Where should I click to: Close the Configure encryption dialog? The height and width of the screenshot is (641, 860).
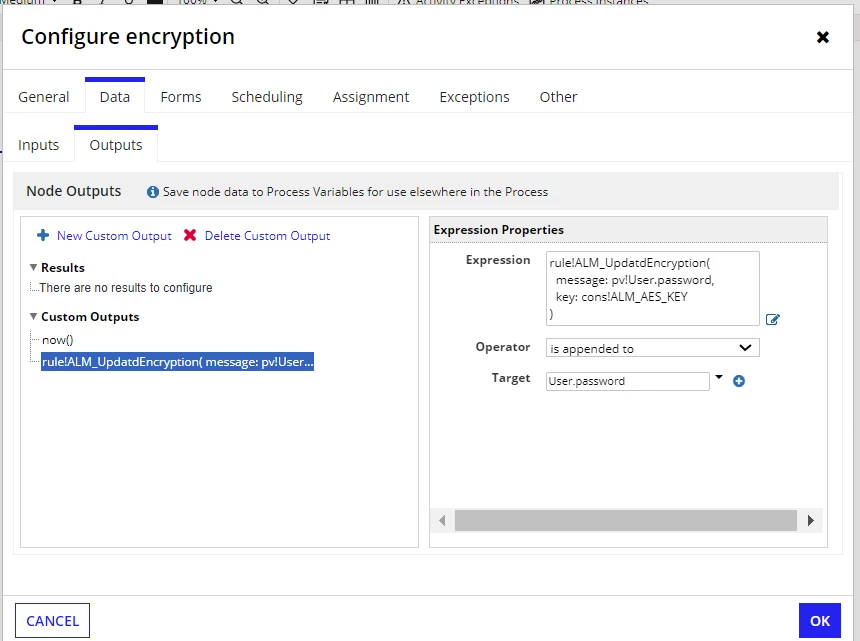click(x=823, y=37)
